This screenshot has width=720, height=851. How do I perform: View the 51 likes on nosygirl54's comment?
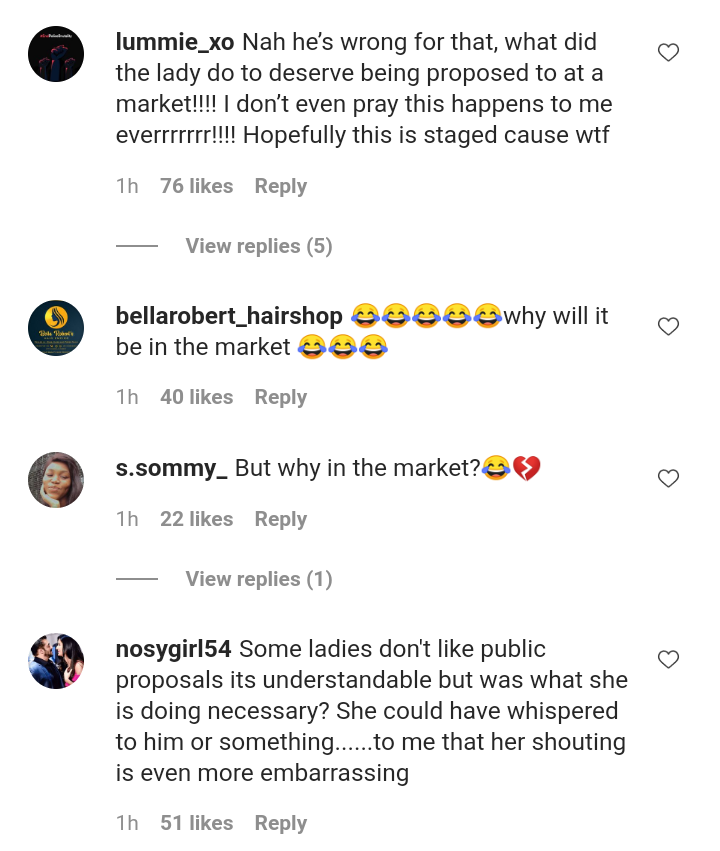[x=196, y=823]
